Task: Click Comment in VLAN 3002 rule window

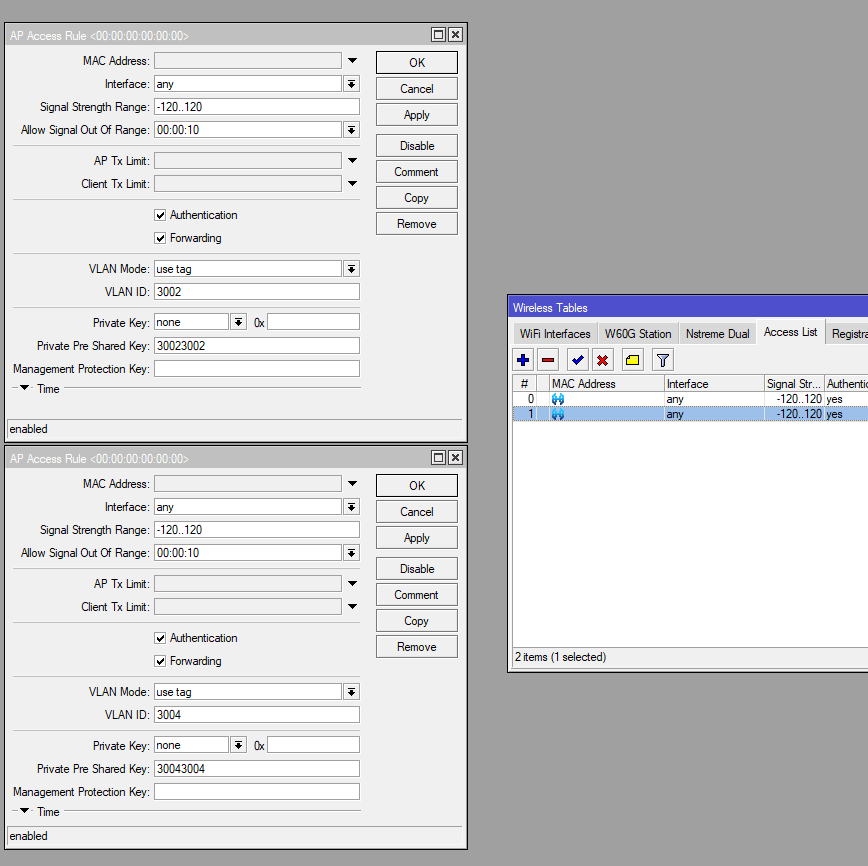Action: 417,172
